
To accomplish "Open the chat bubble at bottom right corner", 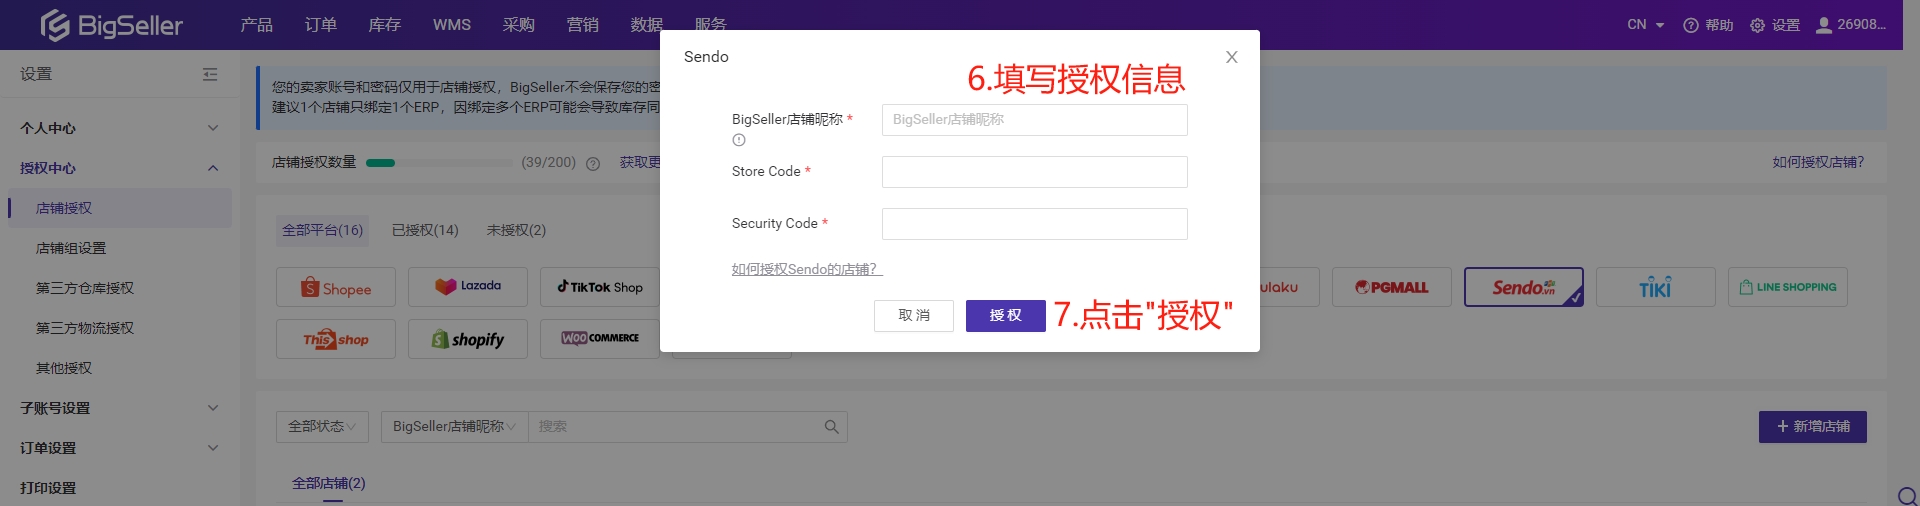I will (x=1907, y=496).
